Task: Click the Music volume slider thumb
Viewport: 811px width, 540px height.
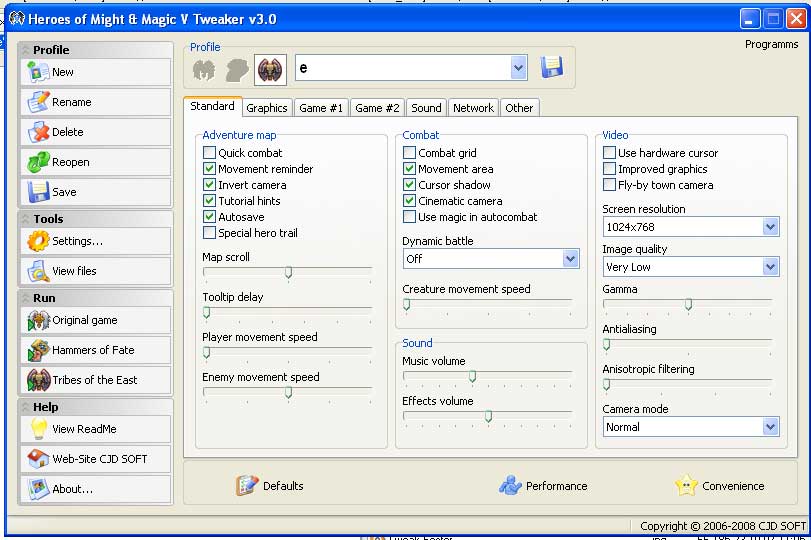Action: click(472, 377)
